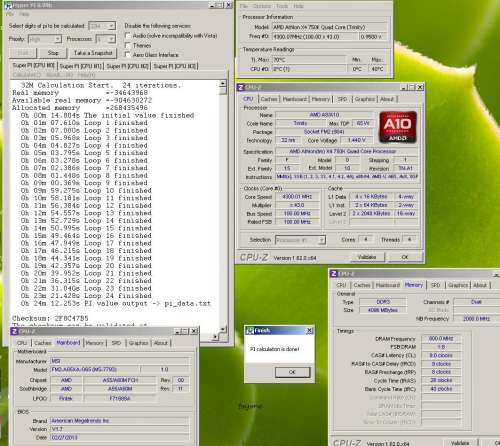Open the Priority dropdown in Super PI
Viewport: 500px width, 446px height.
pos(58,39)
